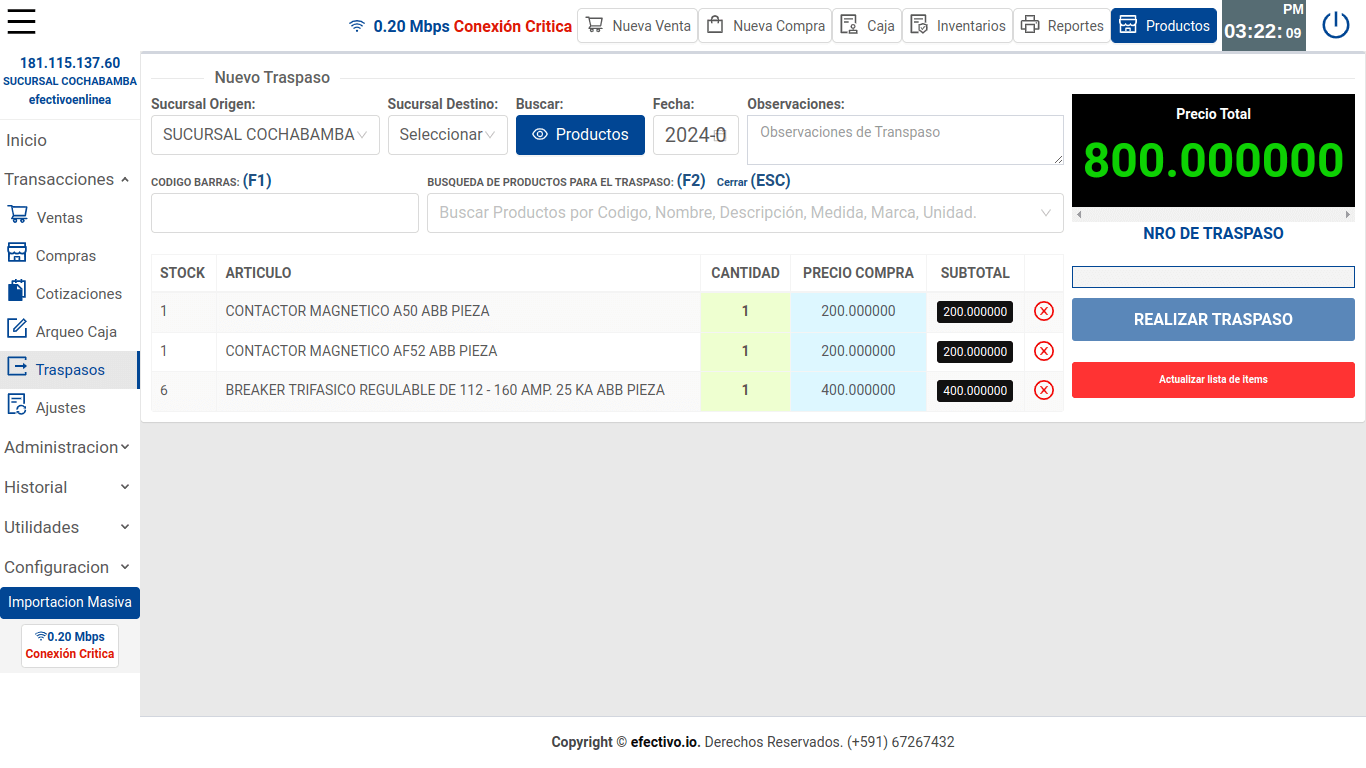The image size is (1366, 768).
Task: Click the power logout icon
Action: tap(1336, 25)
